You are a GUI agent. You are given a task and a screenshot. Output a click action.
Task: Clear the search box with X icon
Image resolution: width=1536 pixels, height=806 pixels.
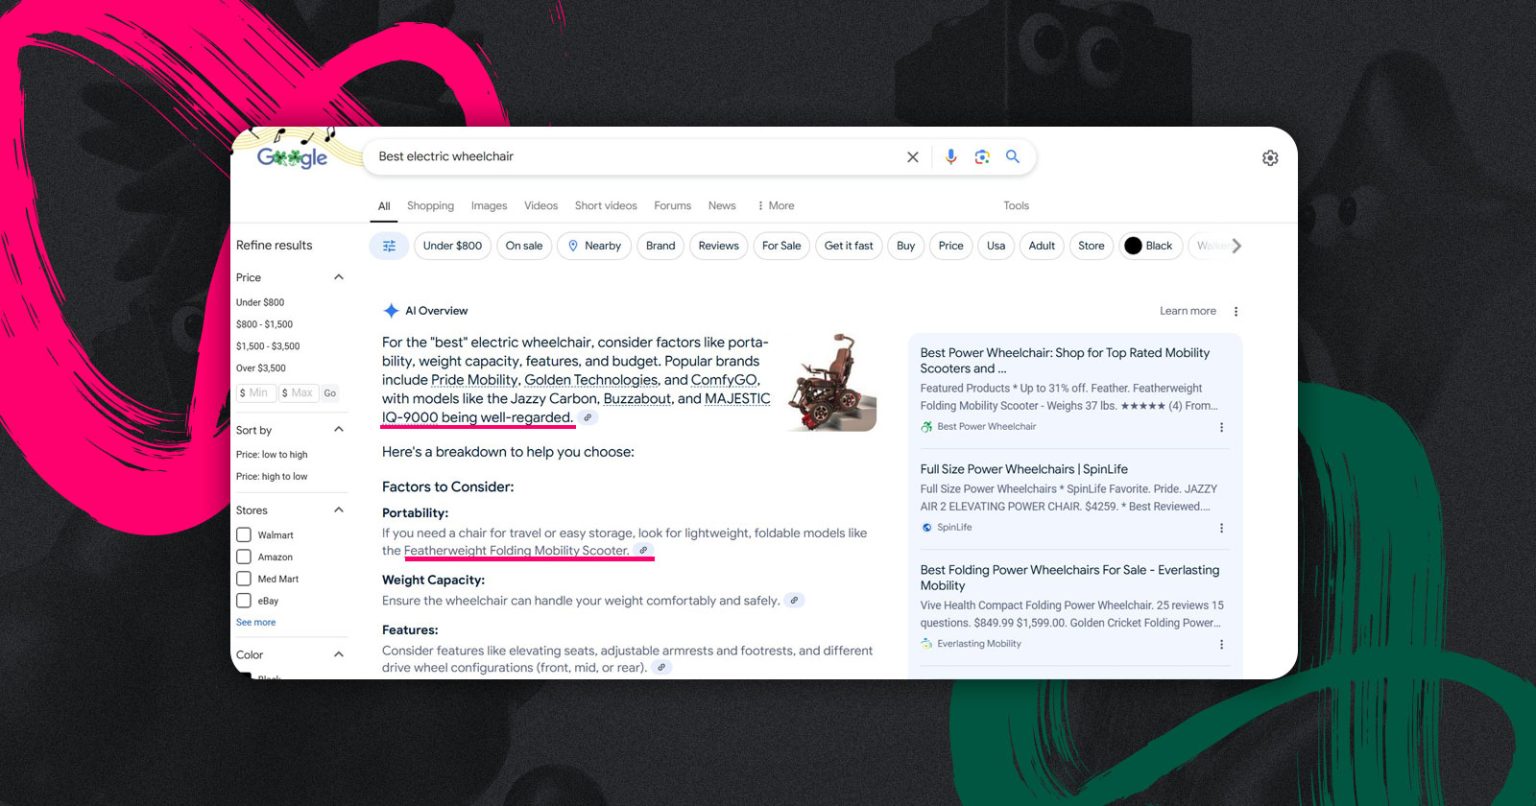click(x=912, y=157)
